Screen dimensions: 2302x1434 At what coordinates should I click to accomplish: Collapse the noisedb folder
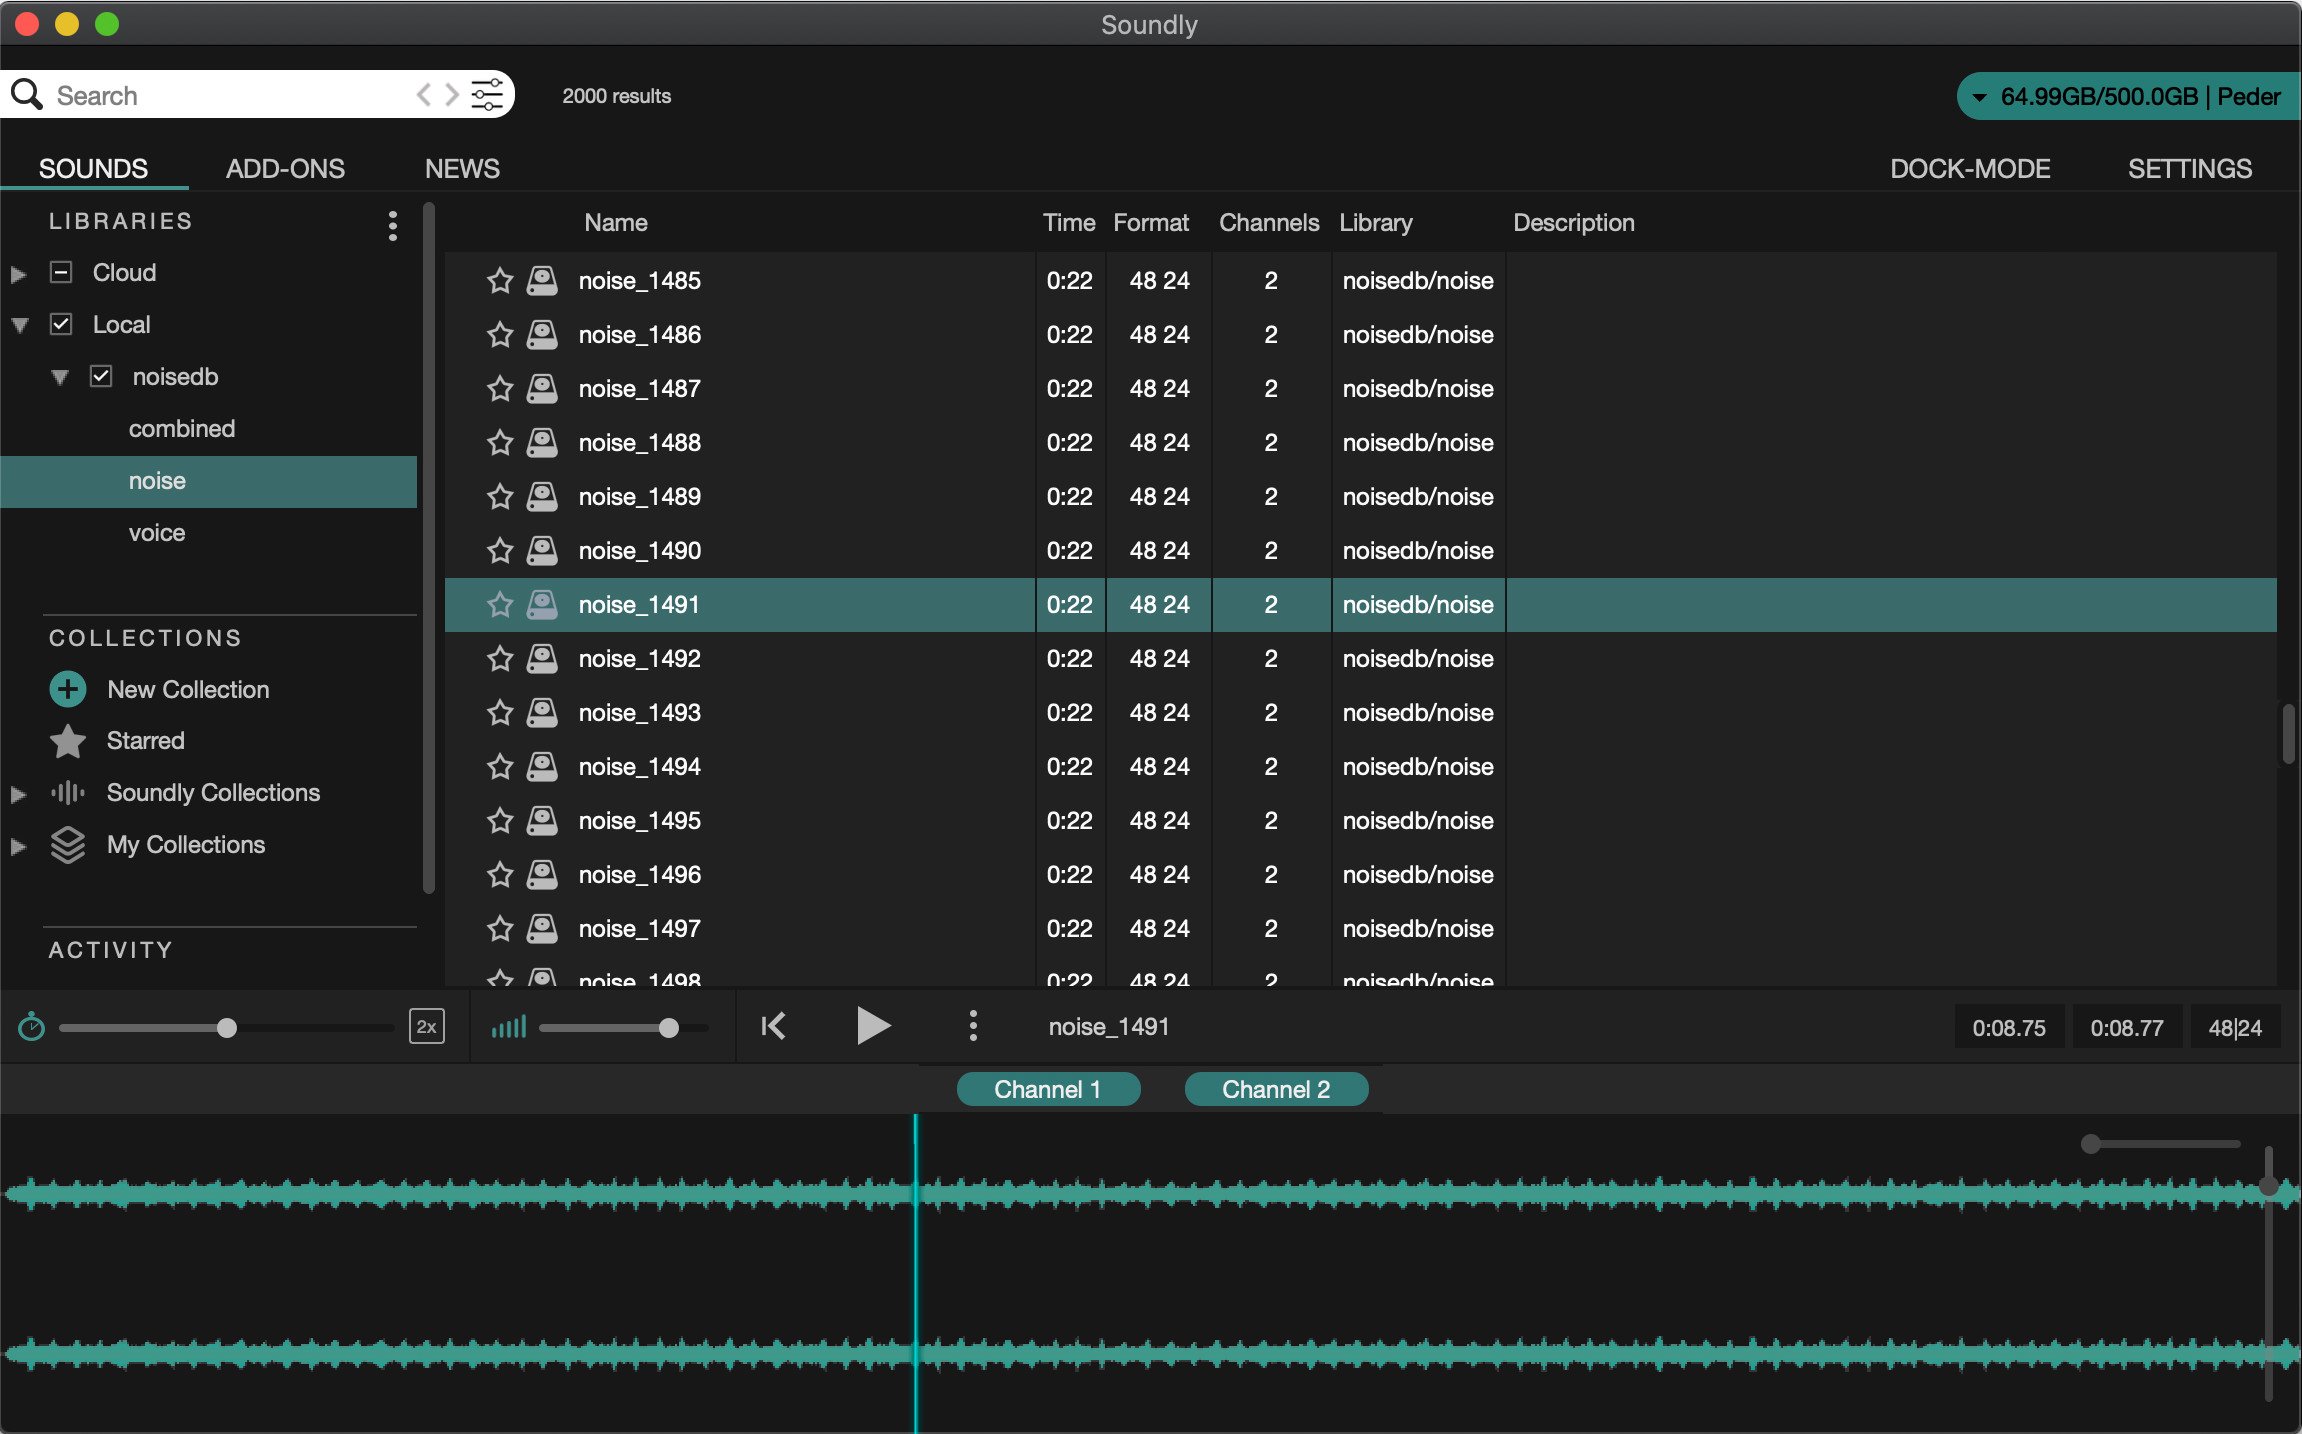pyautogui.click(x=60, y=377)
